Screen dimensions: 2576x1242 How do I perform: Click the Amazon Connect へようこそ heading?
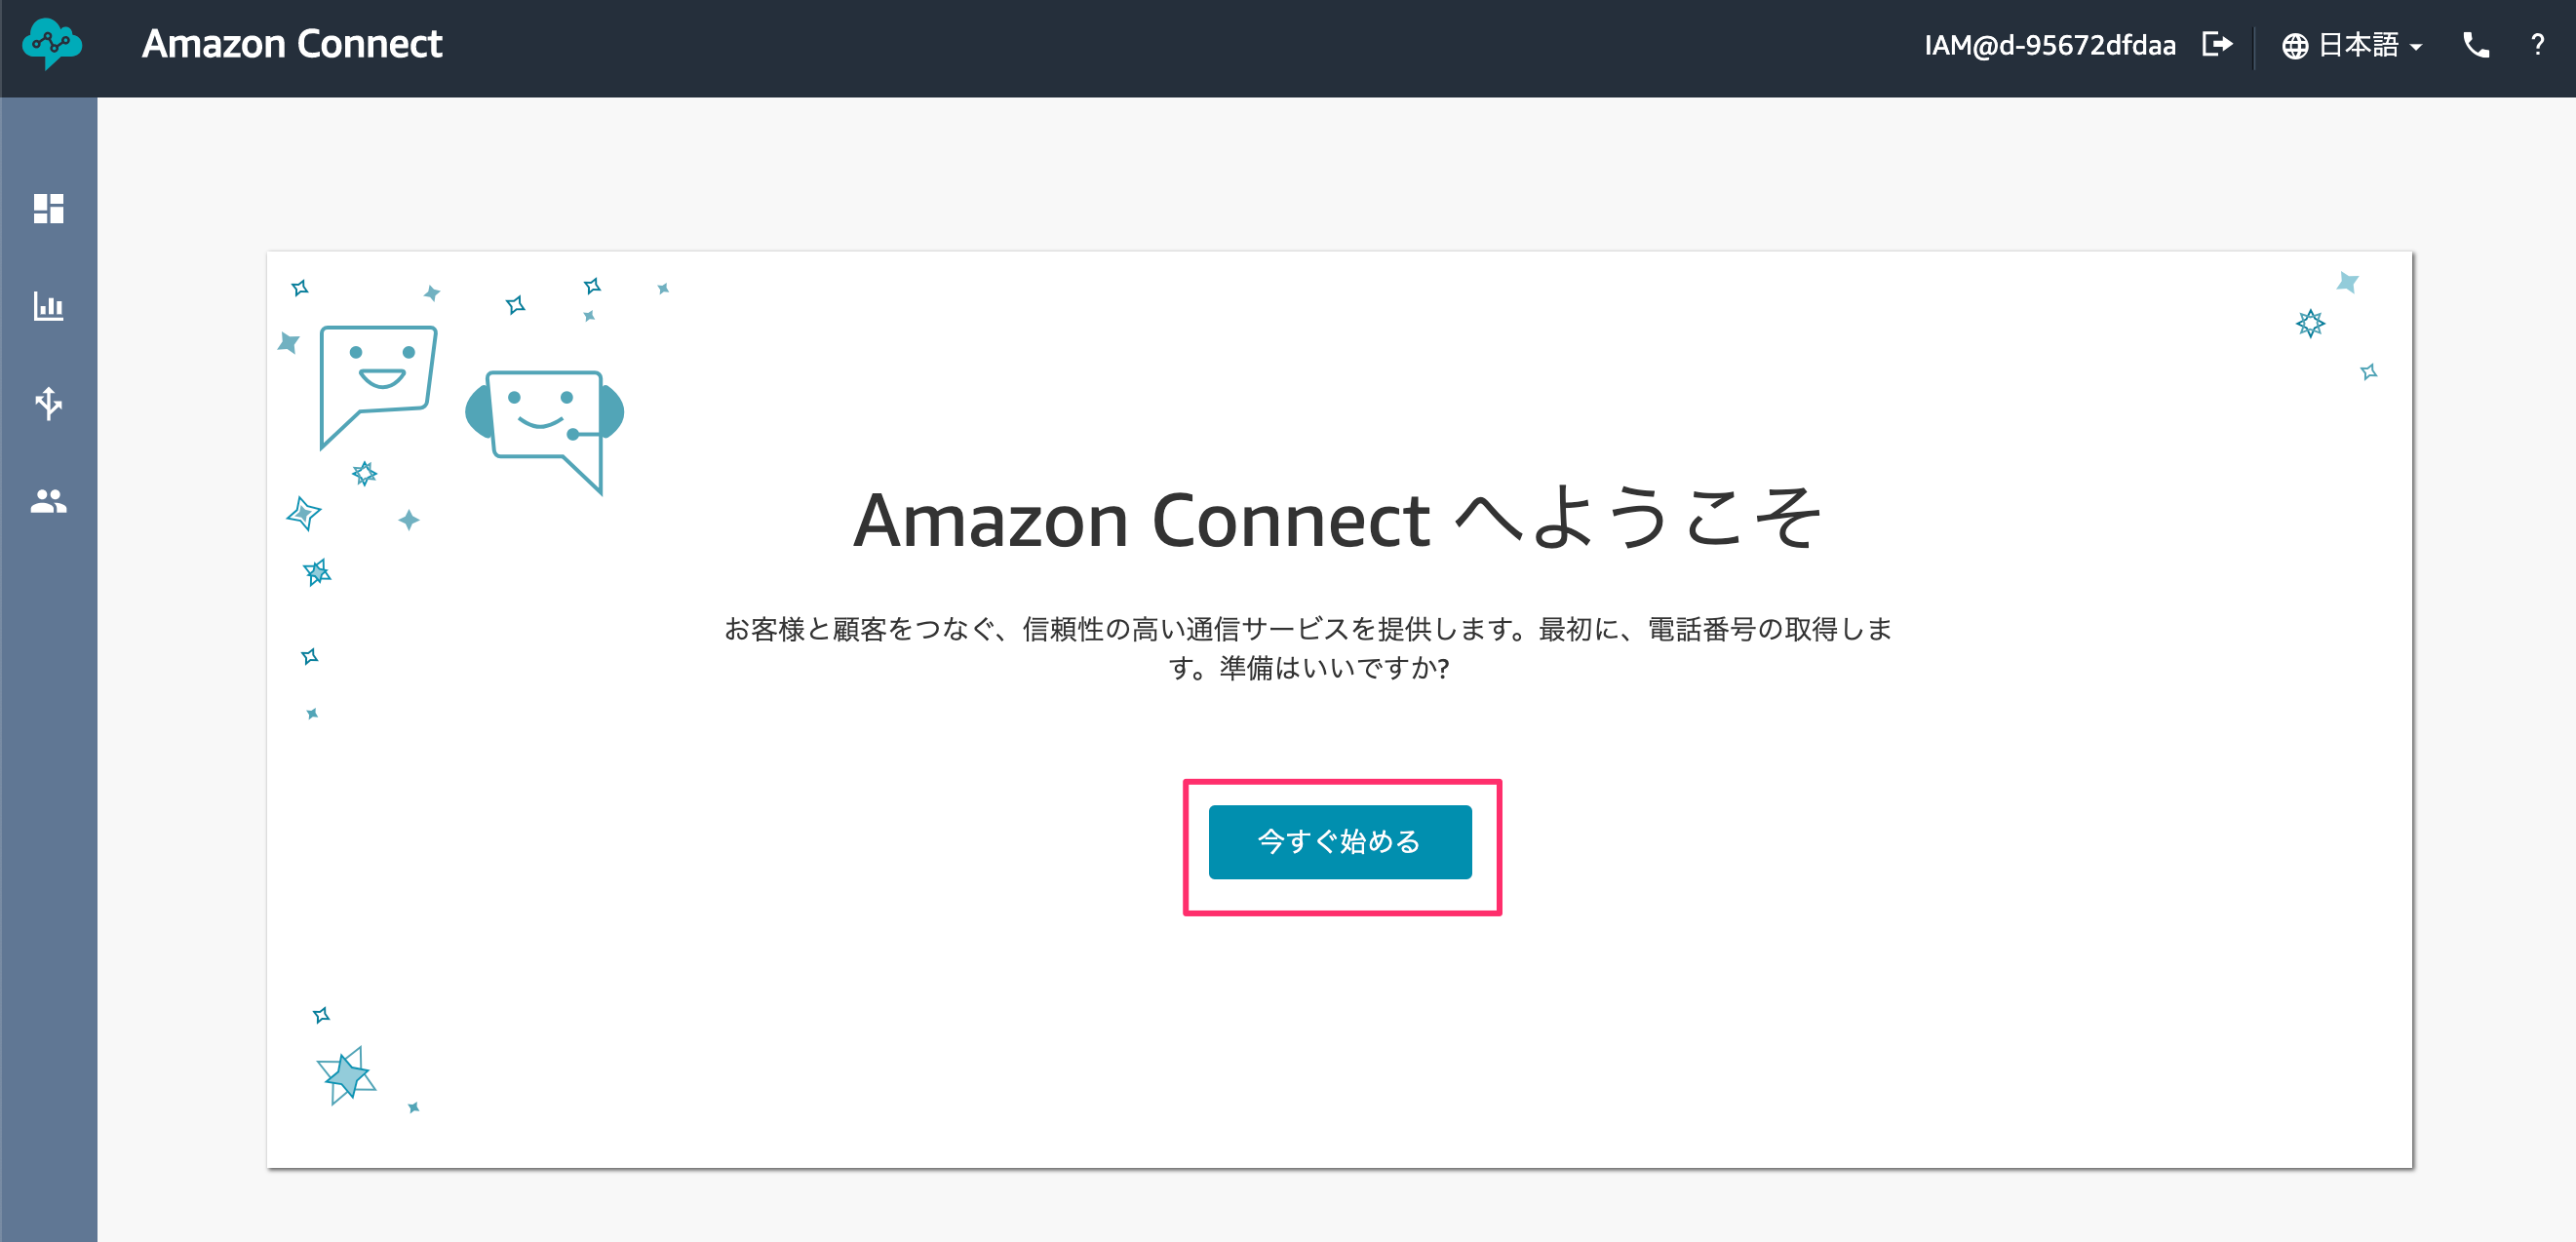tap(1338, 519)
